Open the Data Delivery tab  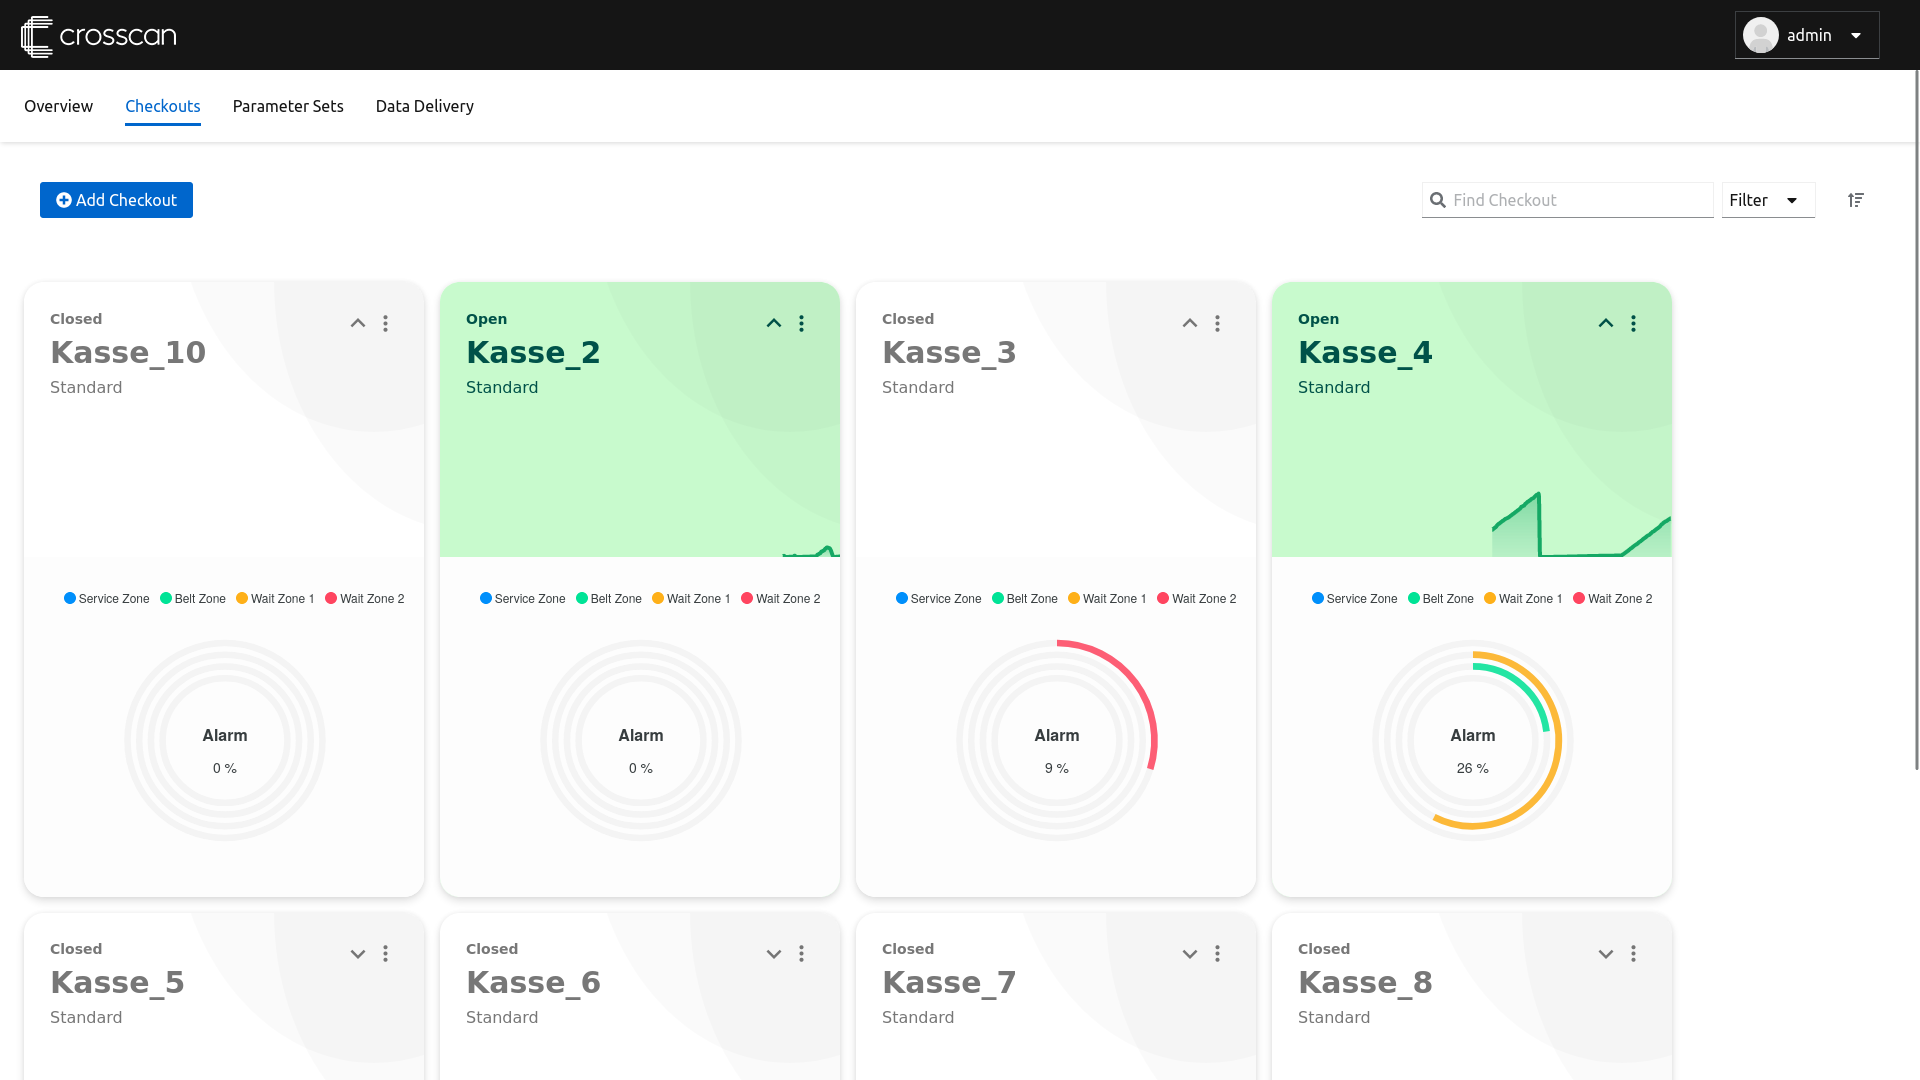click(x=424, y=106)
